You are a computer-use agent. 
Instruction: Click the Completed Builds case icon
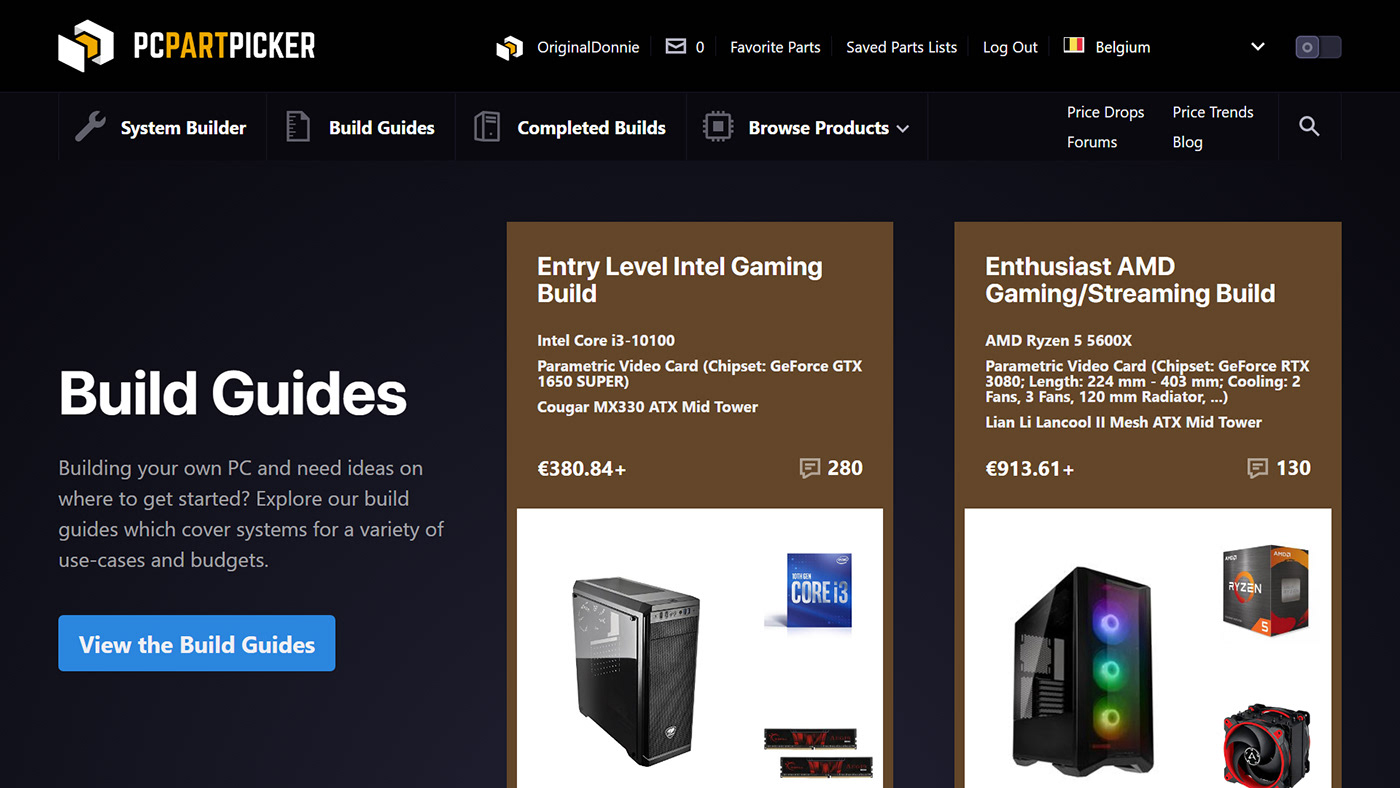487,127
